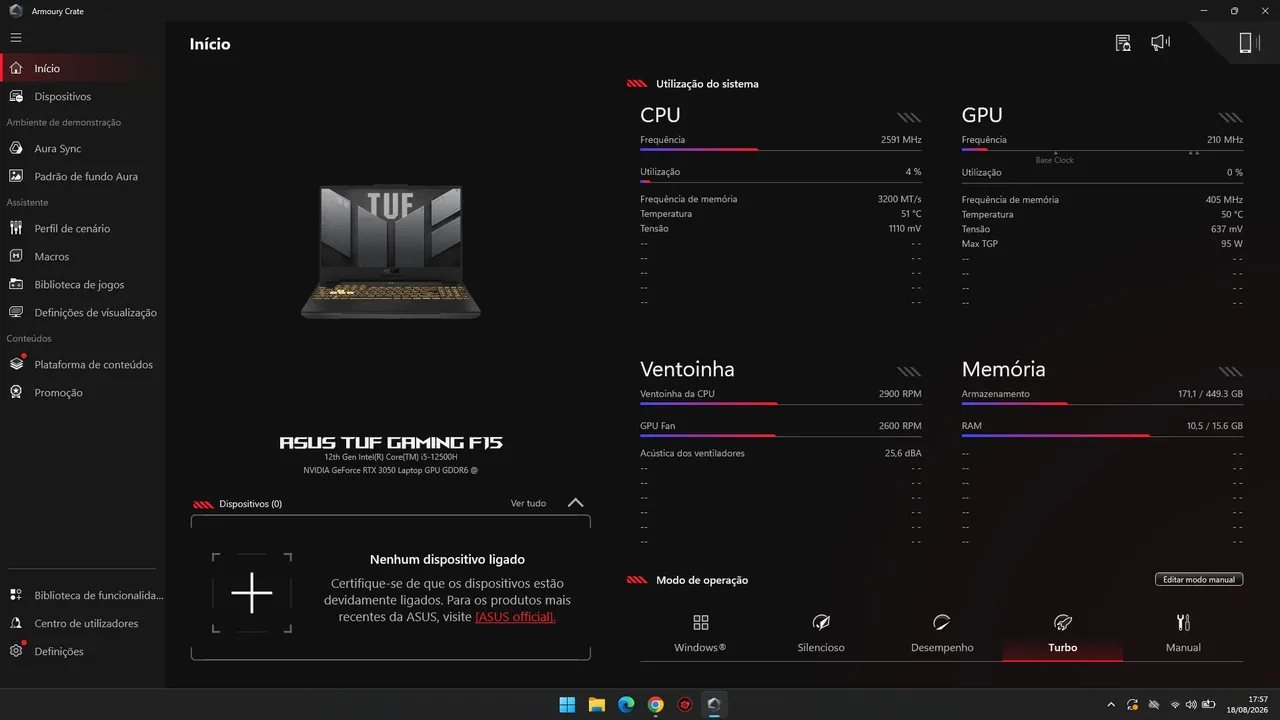Open the Dispositivos sidebar icon
The width and height of the screenshot is (1280, 720).
click(16, 96)
